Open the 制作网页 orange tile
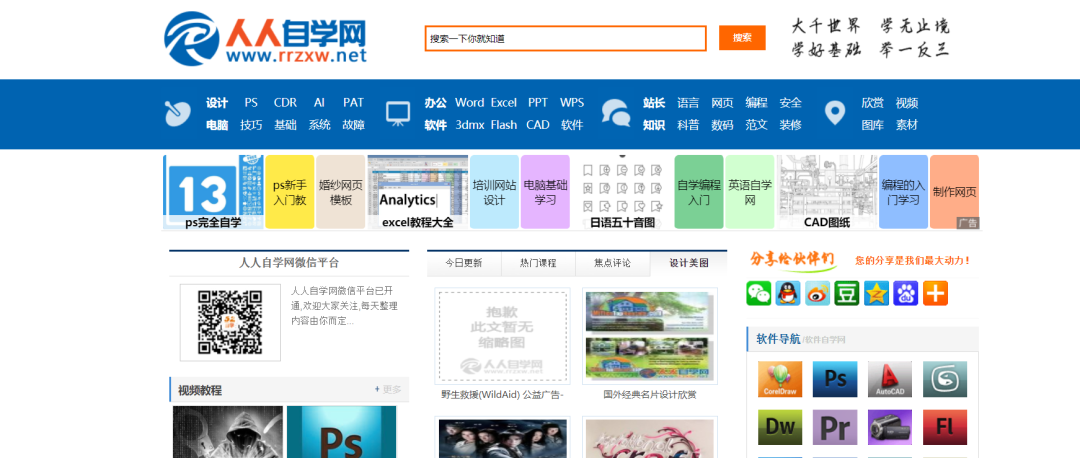The height and width of the screenshot is (458, 1080). click(x=954, y=192)
